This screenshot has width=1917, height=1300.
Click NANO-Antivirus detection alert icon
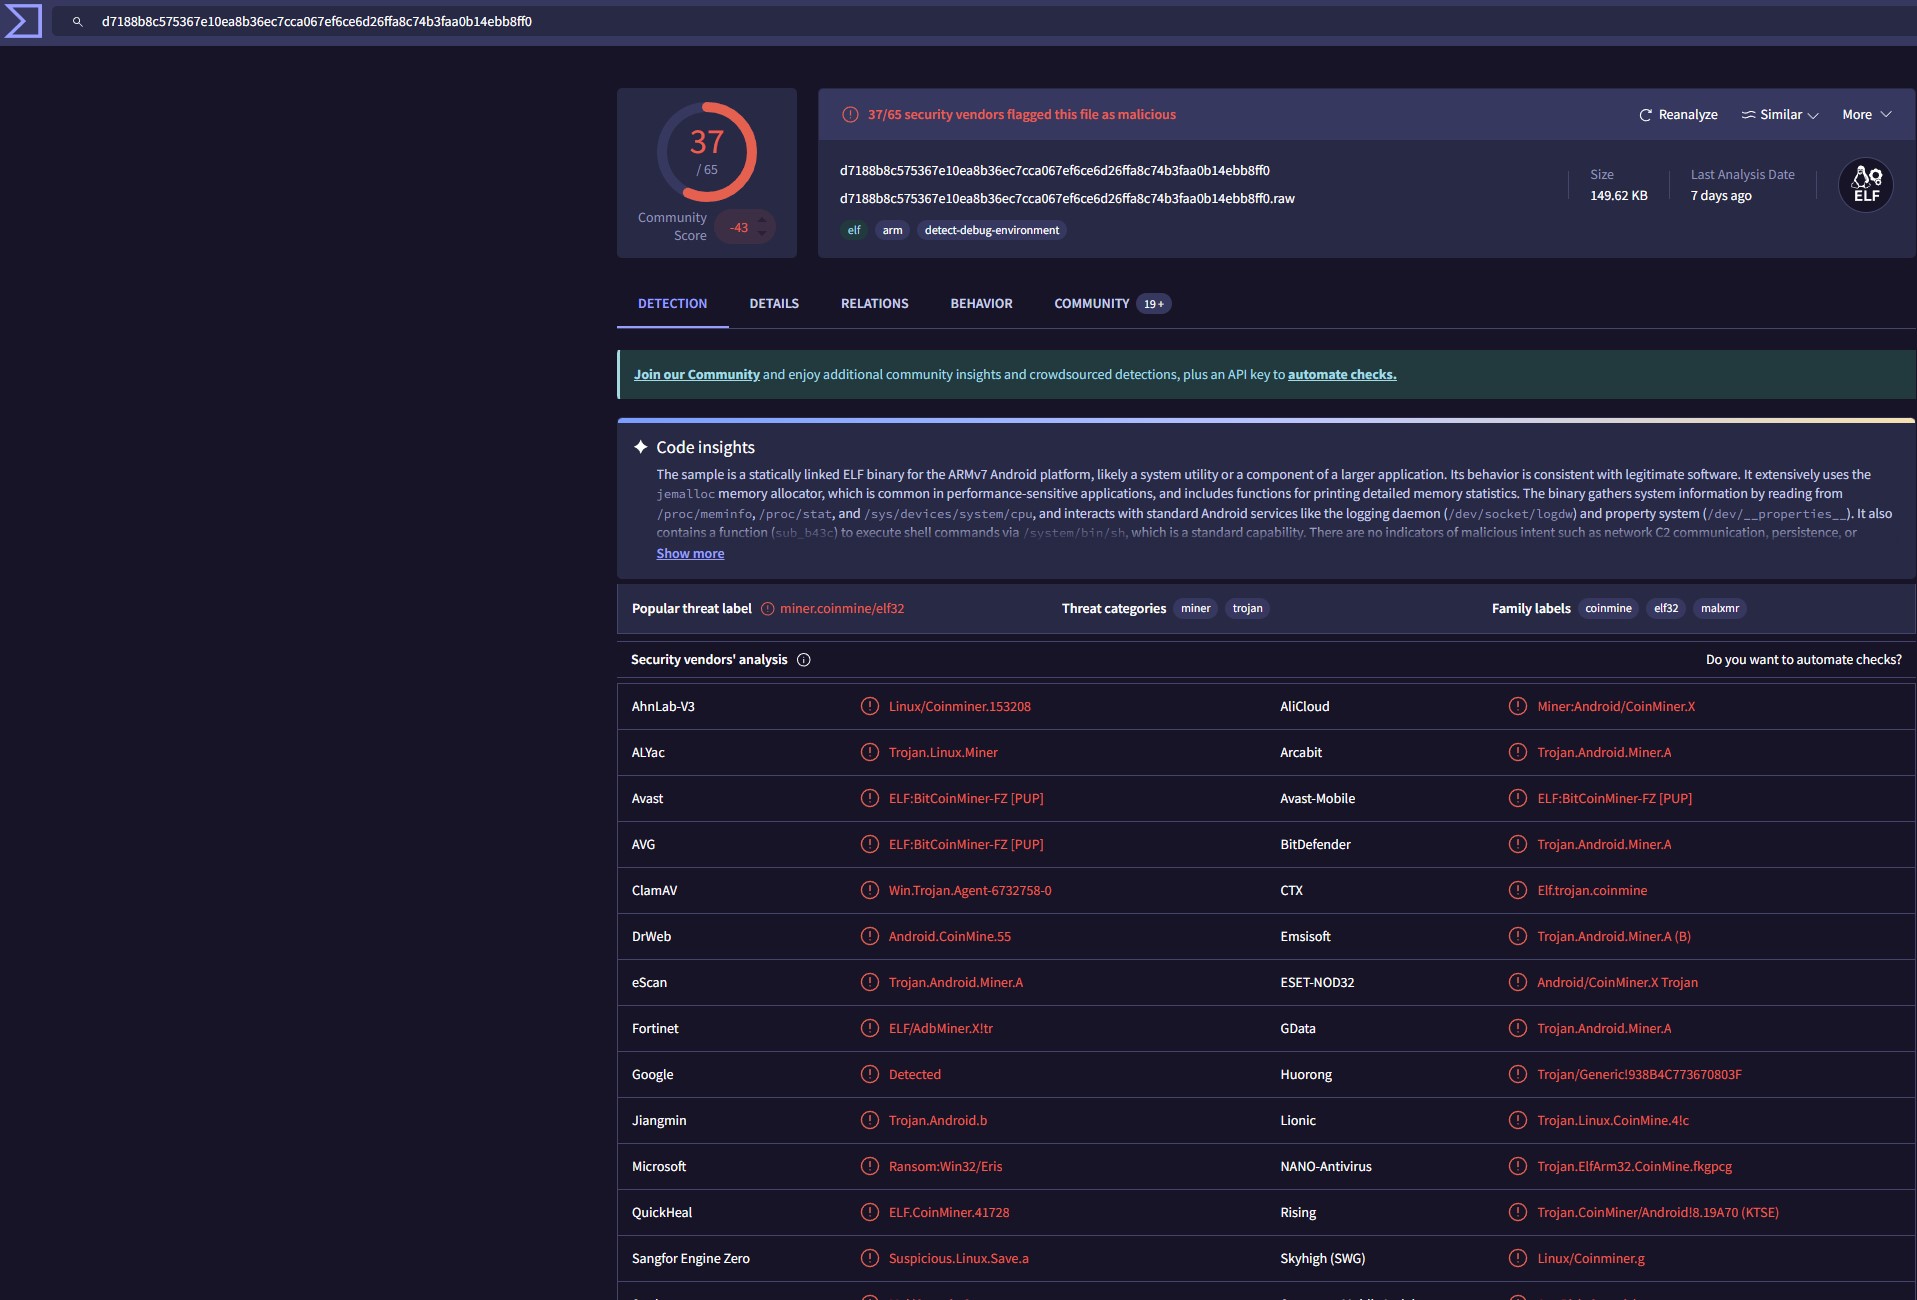1518,1166
